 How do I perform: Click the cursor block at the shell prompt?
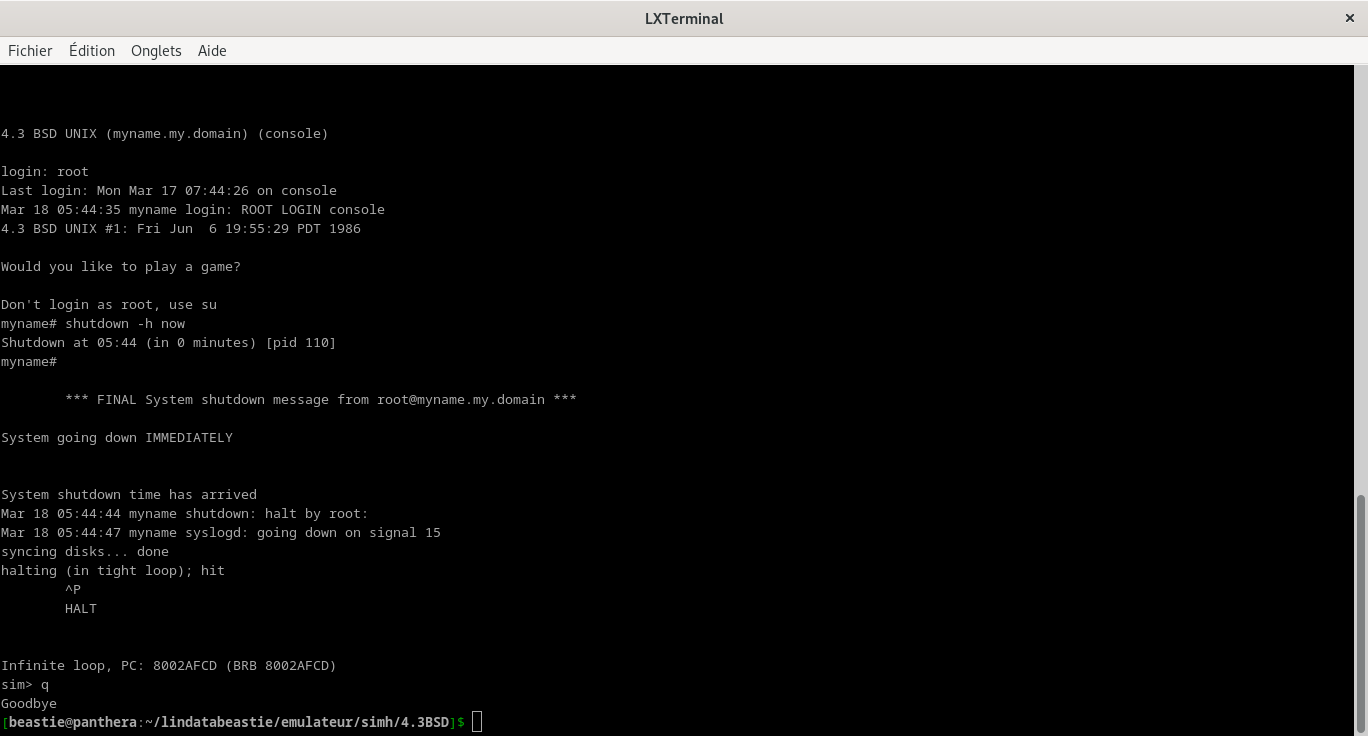point(477,722)
